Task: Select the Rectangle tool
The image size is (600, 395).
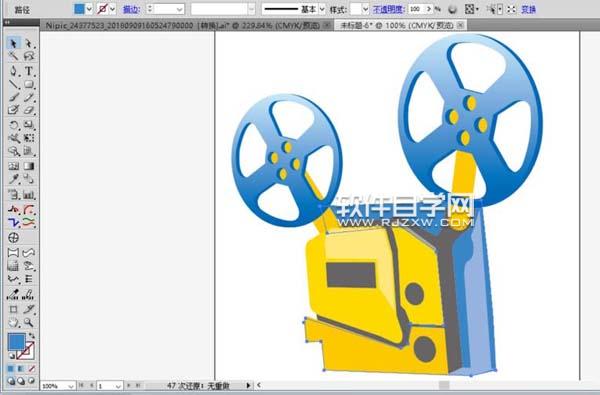Action: point(29,84)
